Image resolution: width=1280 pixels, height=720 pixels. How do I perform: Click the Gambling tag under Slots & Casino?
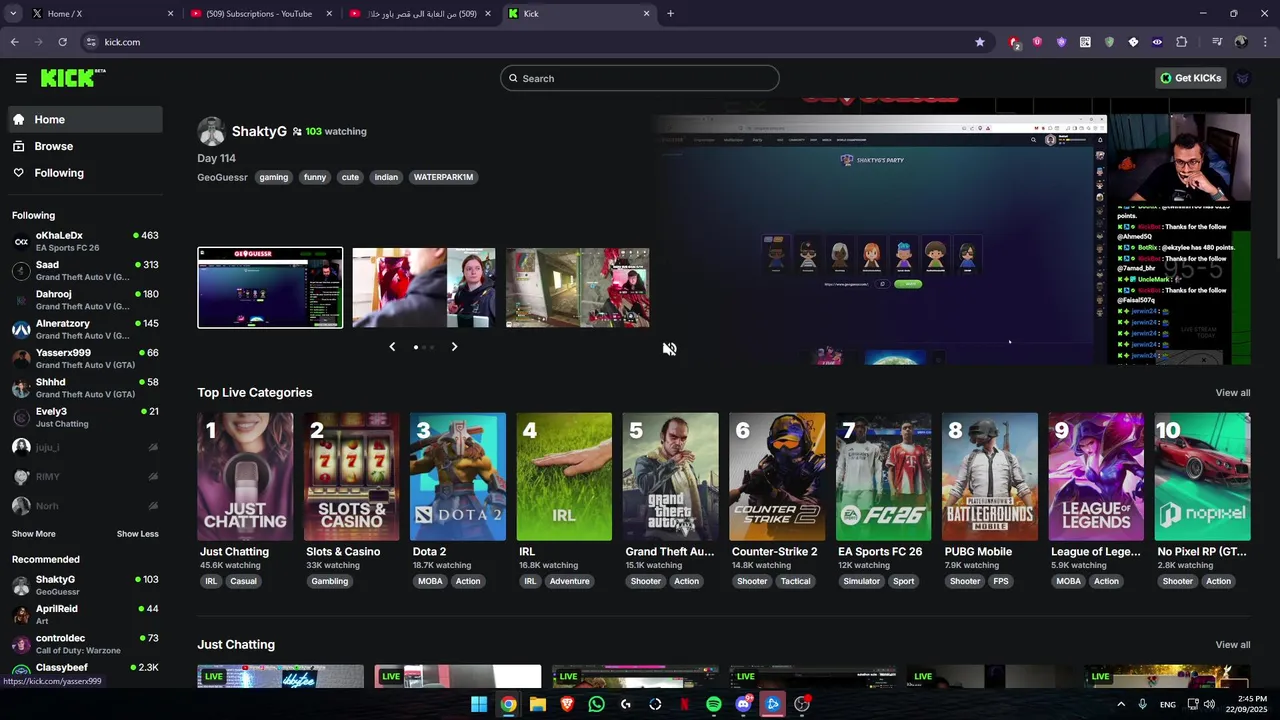[330, 581]
